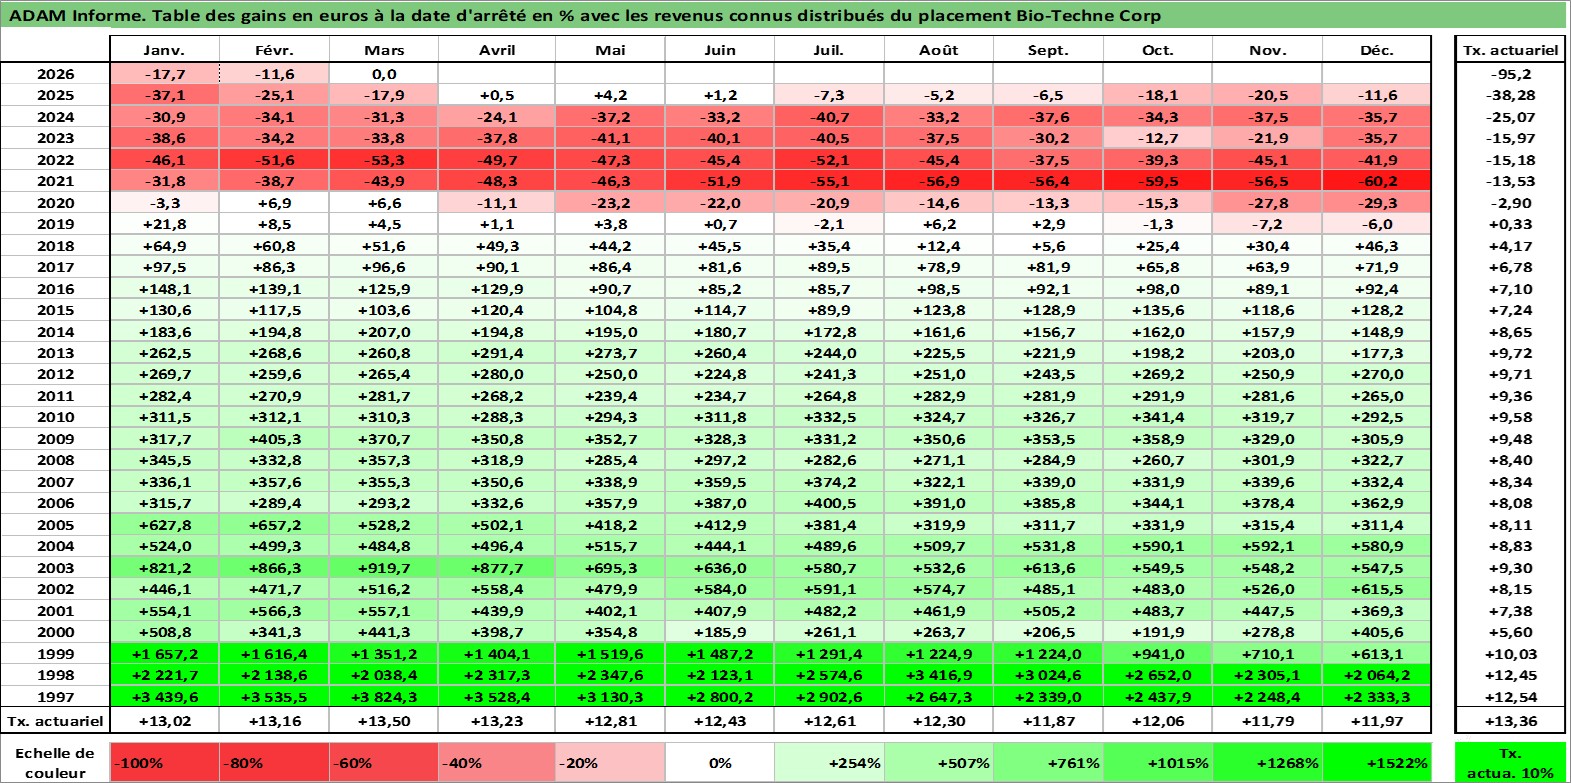Click cell +919,7 for Mars 2003

click(384, 568)
